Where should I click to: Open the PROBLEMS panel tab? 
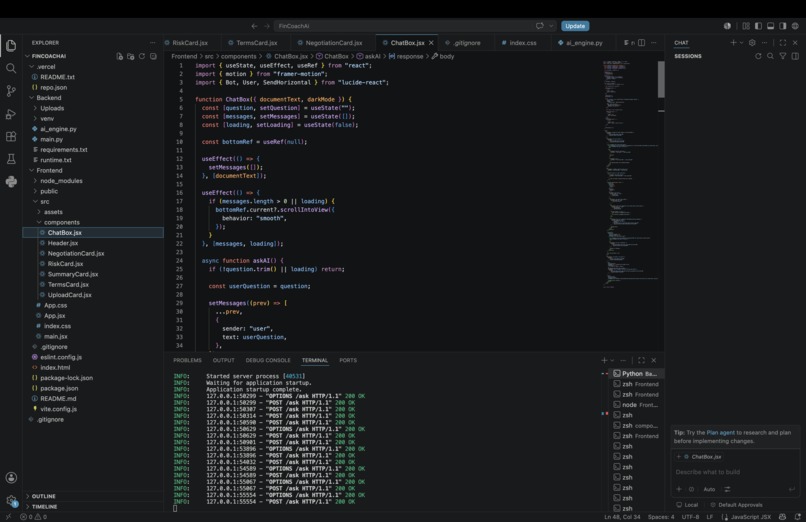187,360
